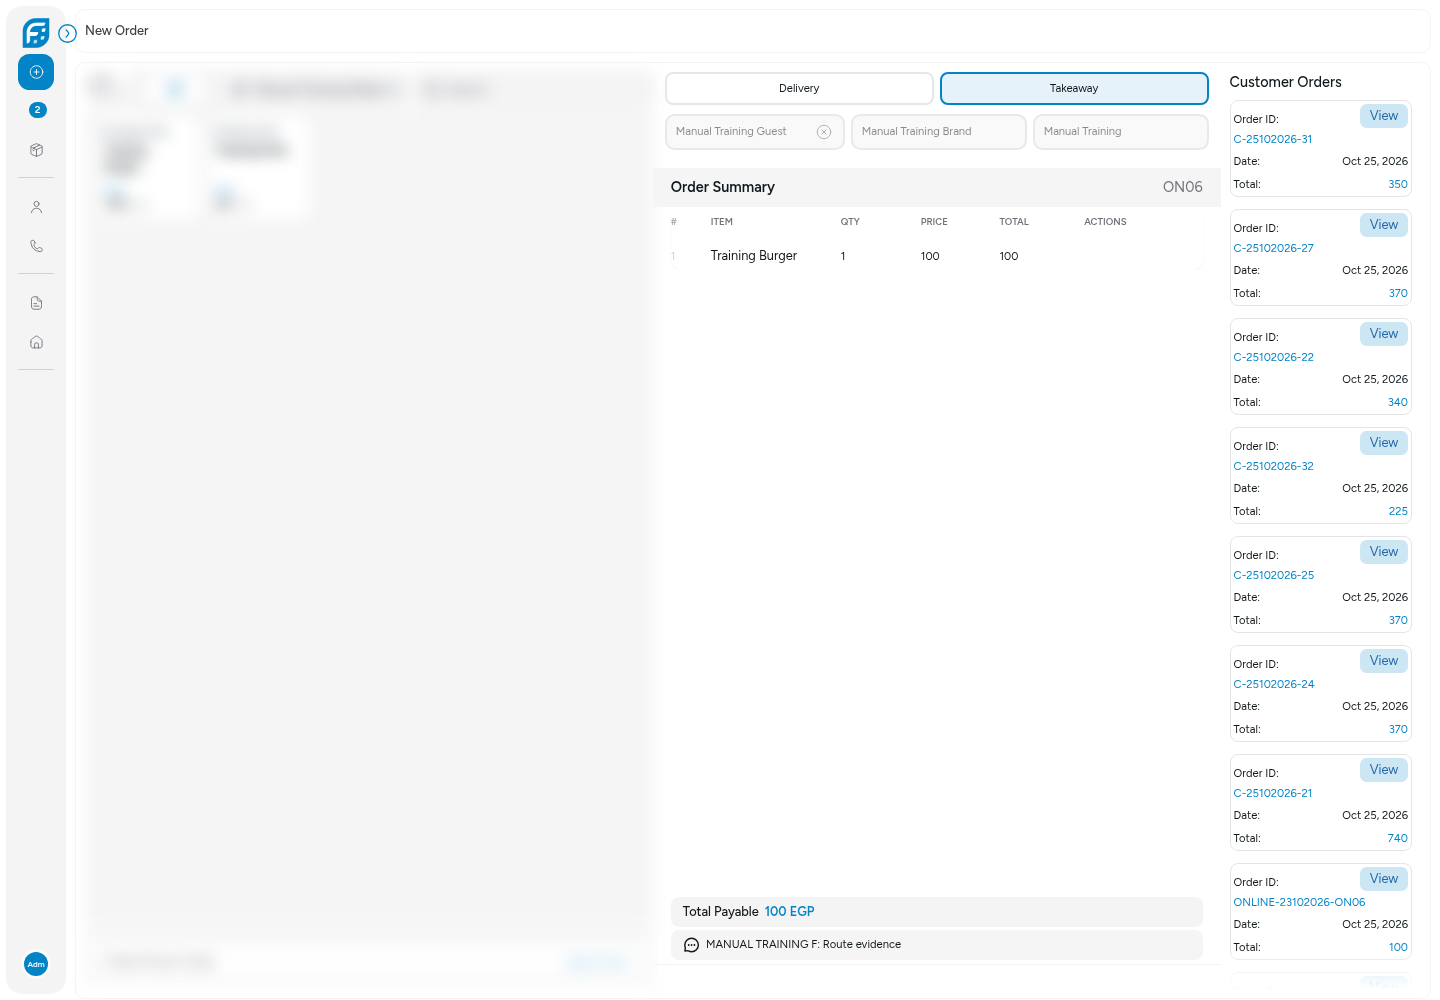1440x1000 pixels.
Task: Click total 740 on order C-25102026-21
Action: pyautogui.click(x=1397, y=839)
